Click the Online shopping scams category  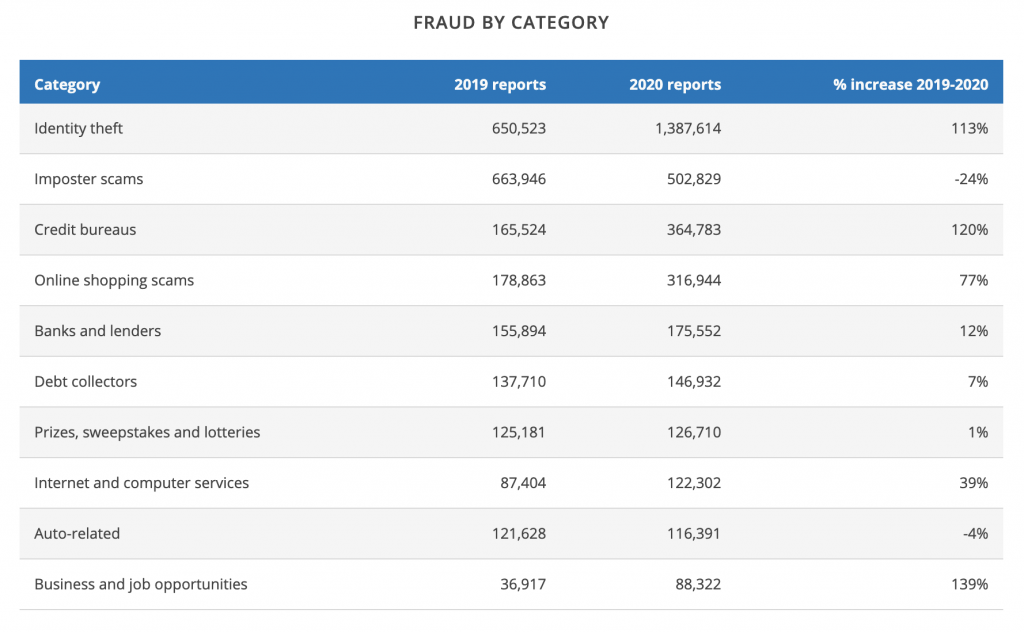[x=114, y=280]
